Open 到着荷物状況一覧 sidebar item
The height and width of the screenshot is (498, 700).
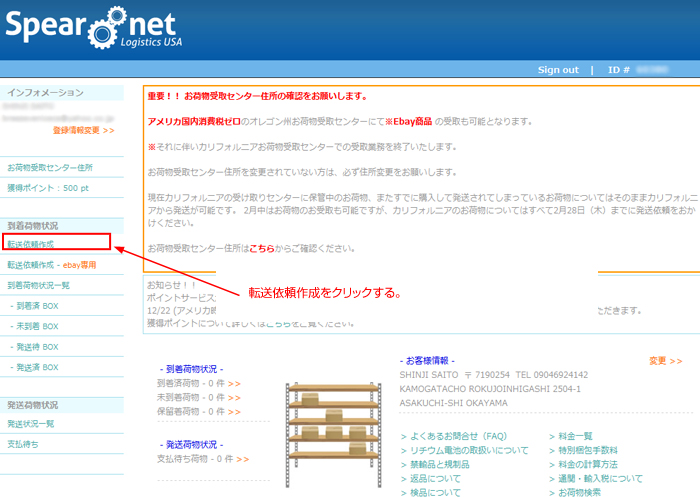pyautogui.click(x=44, y=285)
